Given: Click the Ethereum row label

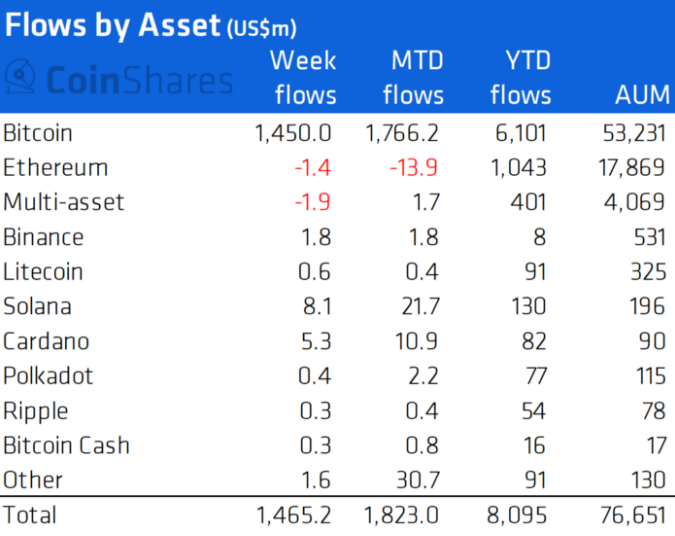Looking at the screenshot, I should [x=55, y=167].
